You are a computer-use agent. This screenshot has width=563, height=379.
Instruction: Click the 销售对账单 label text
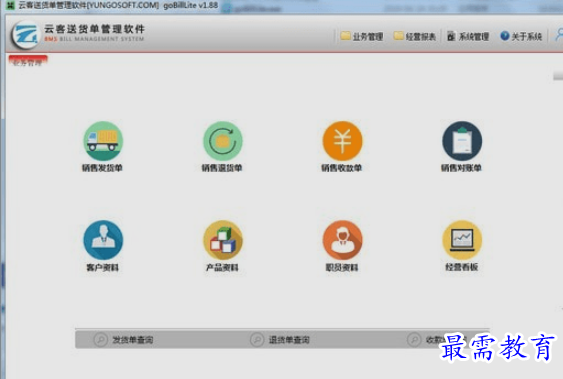click(x=461, y=168)
